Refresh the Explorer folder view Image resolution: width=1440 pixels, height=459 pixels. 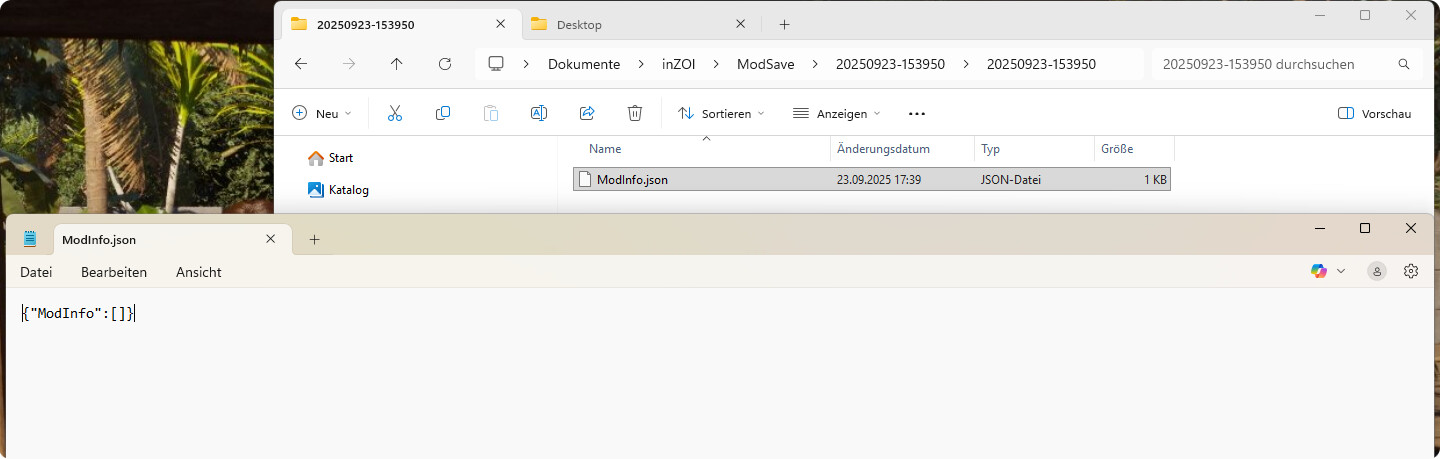(x=445, y=64)
